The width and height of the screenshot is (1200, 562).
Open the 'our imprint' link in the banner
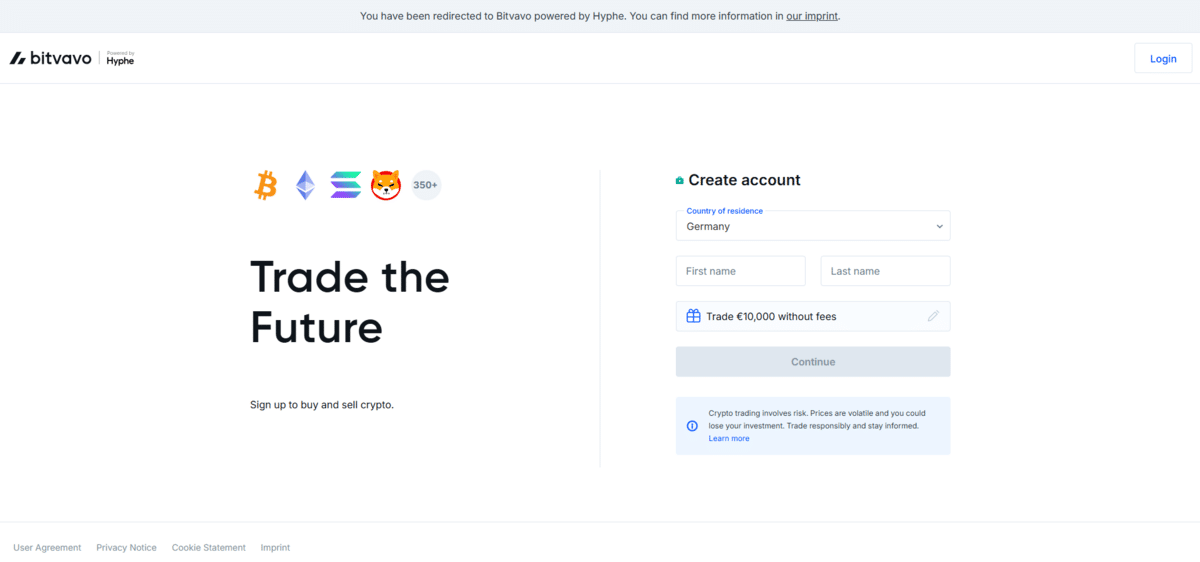coord(812,16)
